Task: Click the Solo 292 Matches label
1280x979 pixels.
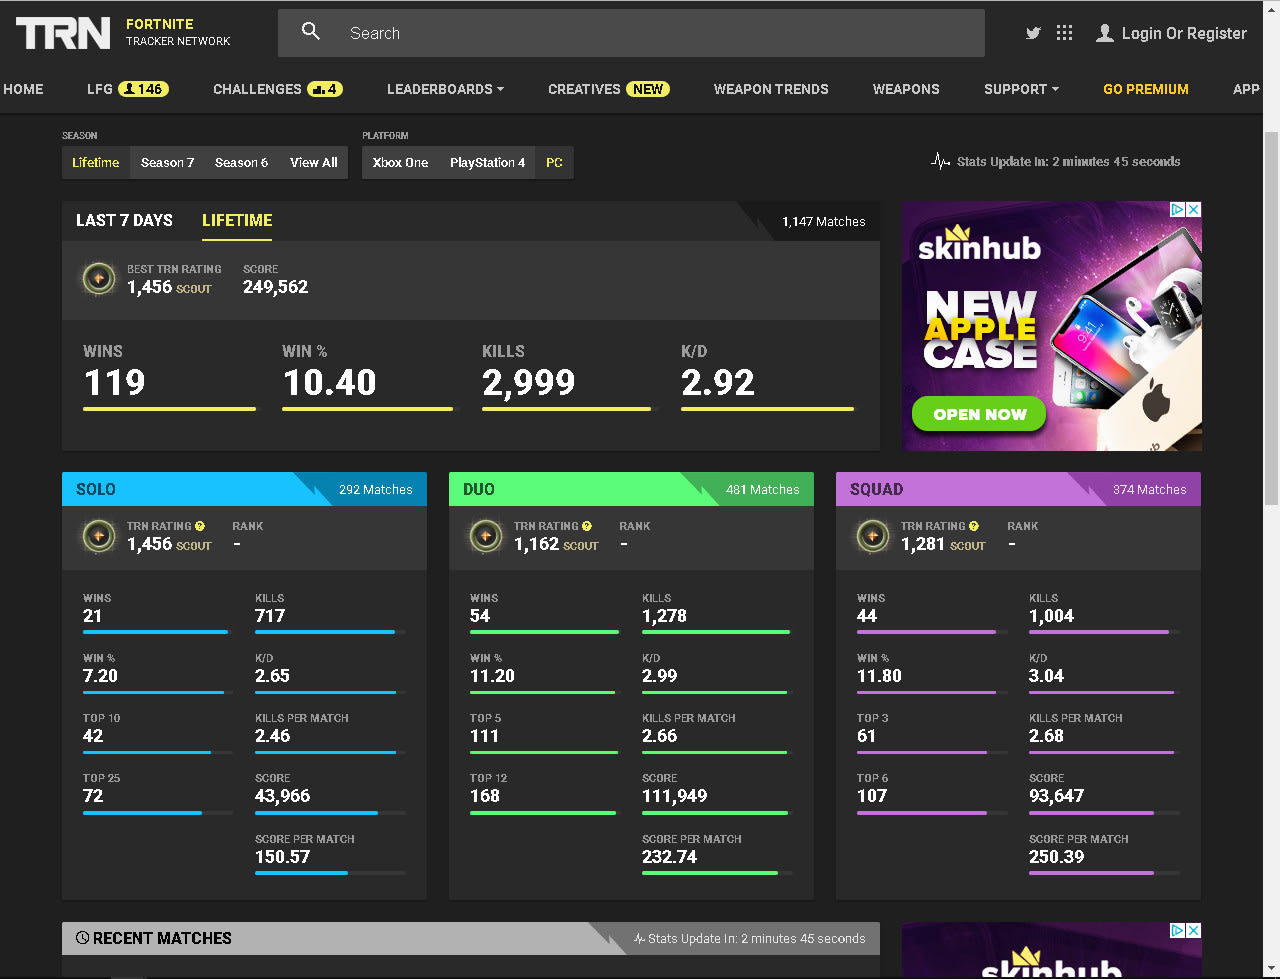Action: (x=376, y=490)
